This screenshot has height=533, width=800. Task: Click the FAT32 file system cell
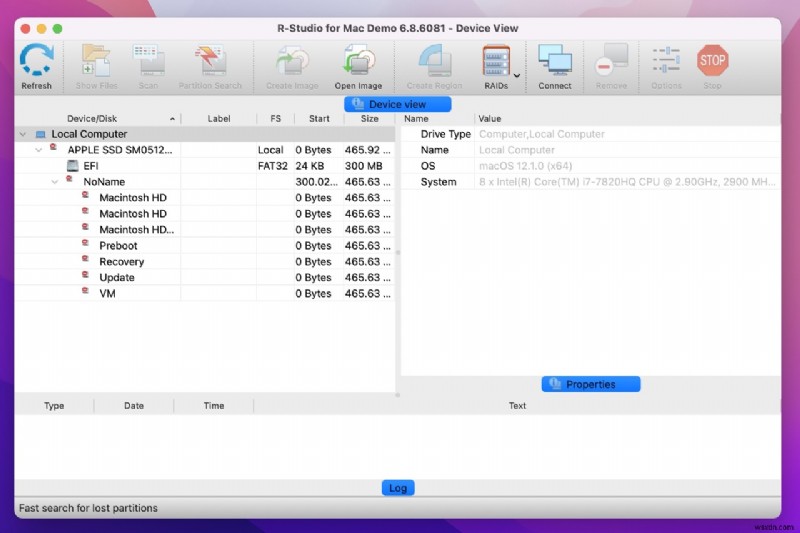(273, 166)
